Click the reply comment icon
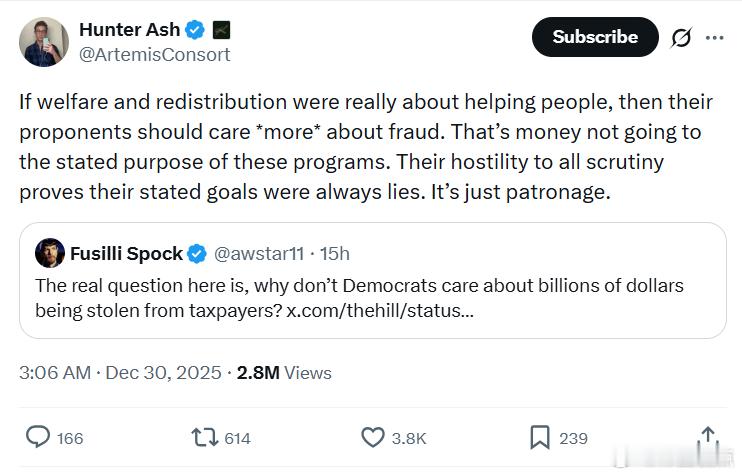The width and height of the screenshot is (742, 476). 38,437
